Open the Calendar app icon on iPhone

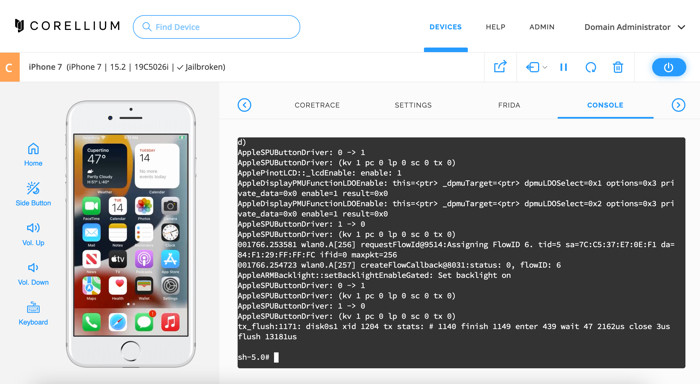(x=118, y=206)
